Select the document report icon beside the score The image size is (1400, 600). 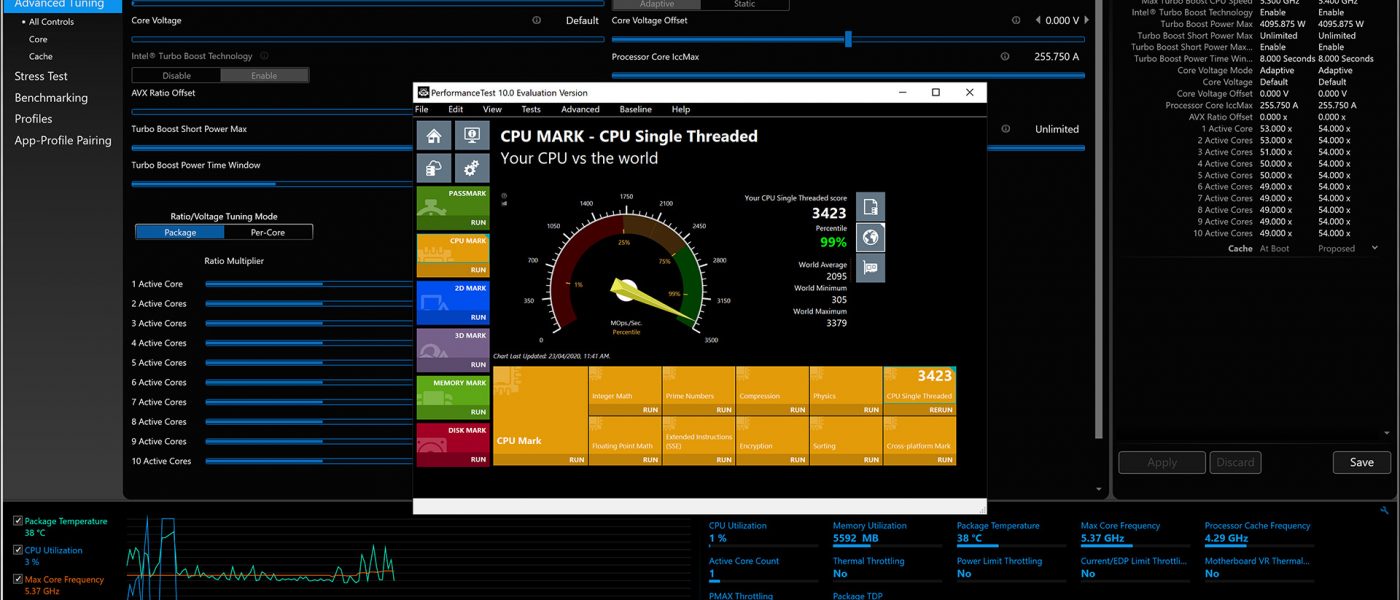tap(870, 207)
